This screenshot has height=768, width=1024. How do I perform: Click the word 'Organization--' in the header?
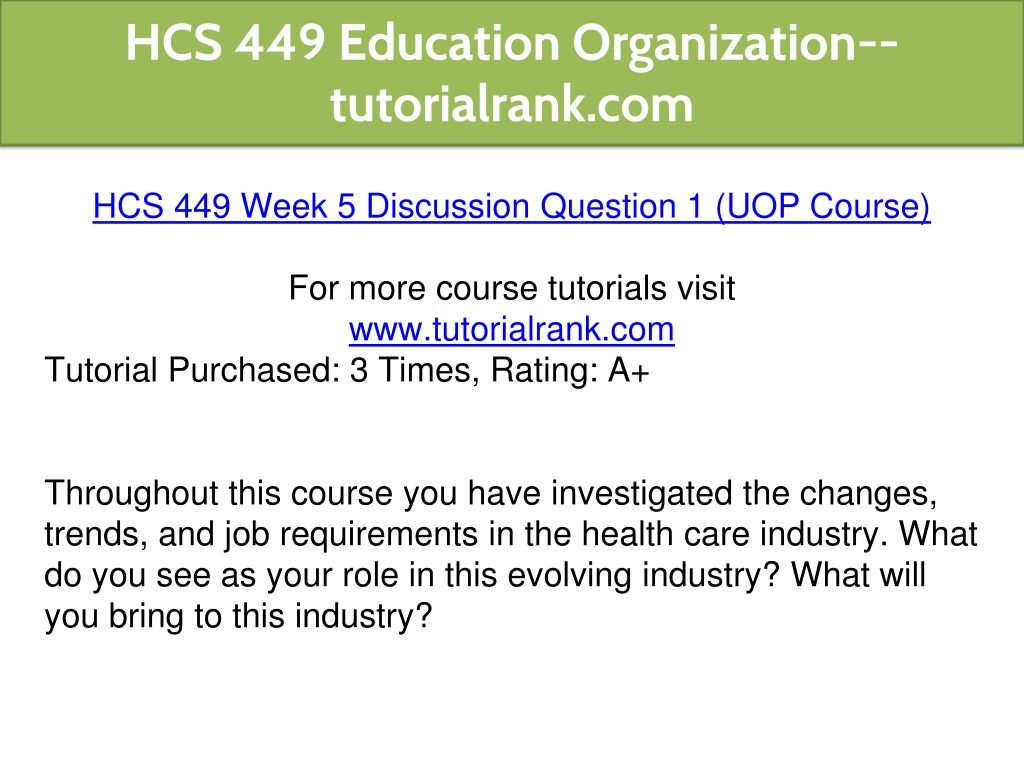point(735,44)
